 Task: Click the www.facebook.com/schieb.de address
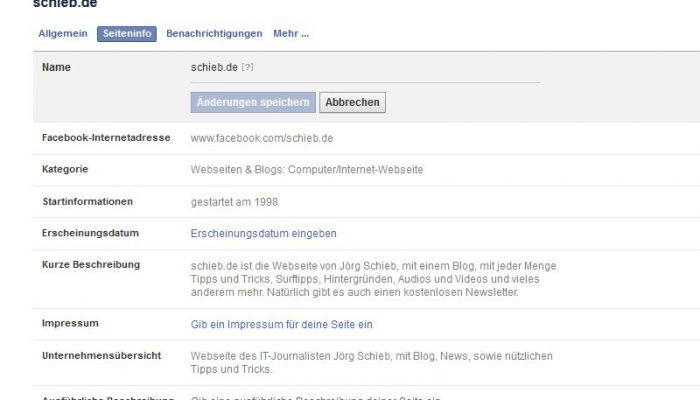(x=262, y=138)
